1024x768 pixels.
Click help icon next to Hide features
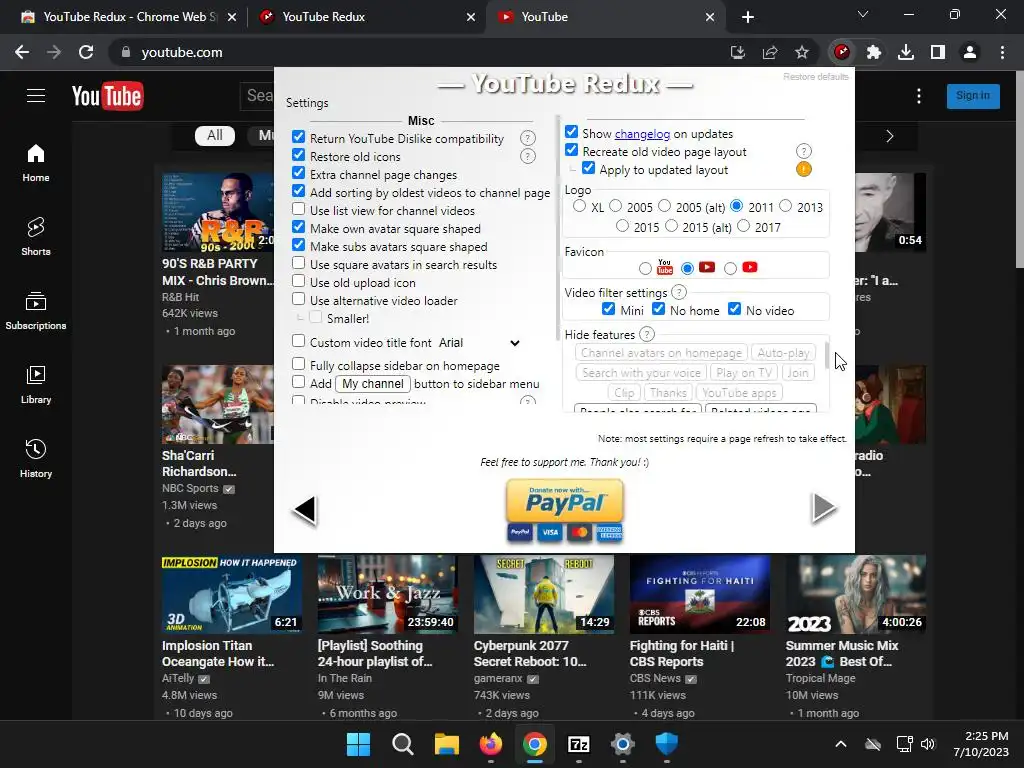click(647, 334)
